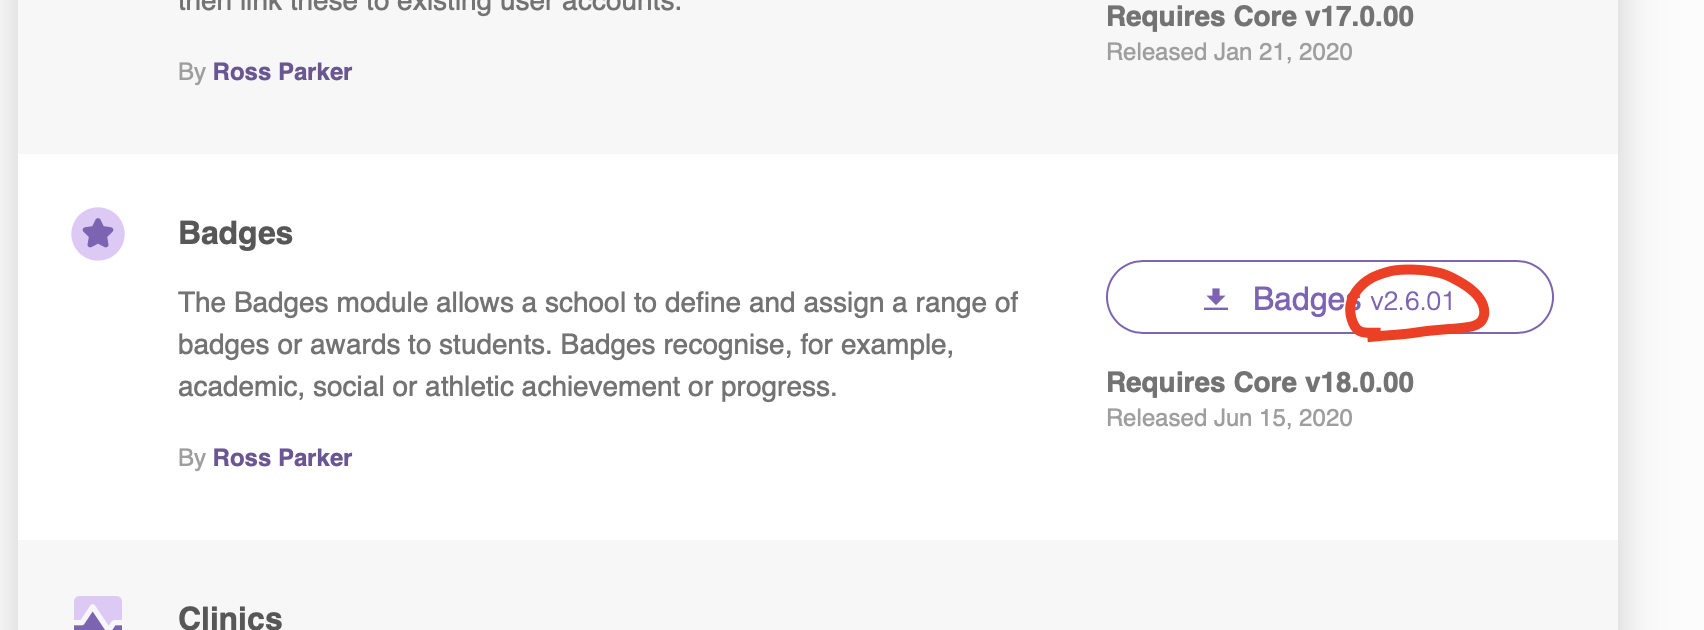Click the Released Jan 21, 2020 date
1704x630 pixels.
coord(1229,52)
